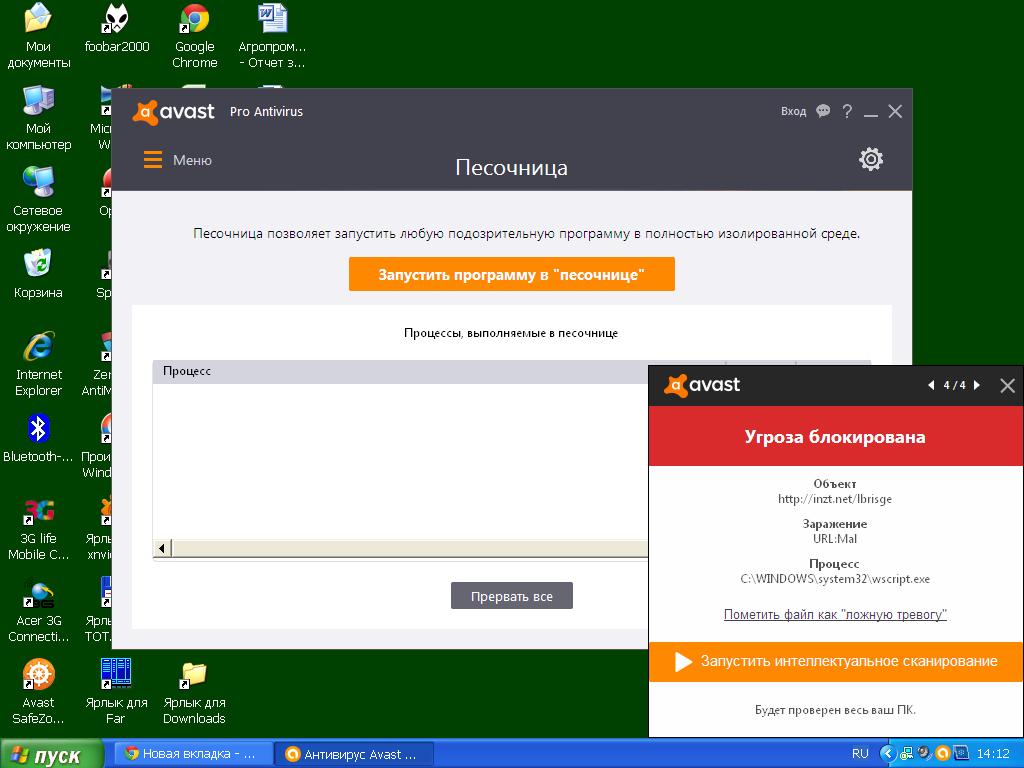Open Корзина recycle bin icon
This screenshot has width=1024, height=768.
[x=39, y=273]
